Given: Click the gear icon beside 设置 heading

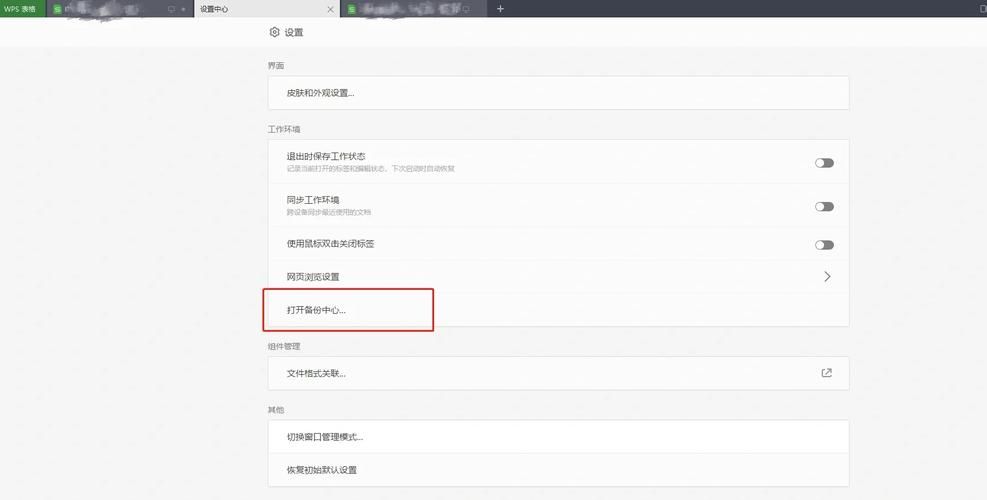Looking at the screenshot, I should [274, 32].
